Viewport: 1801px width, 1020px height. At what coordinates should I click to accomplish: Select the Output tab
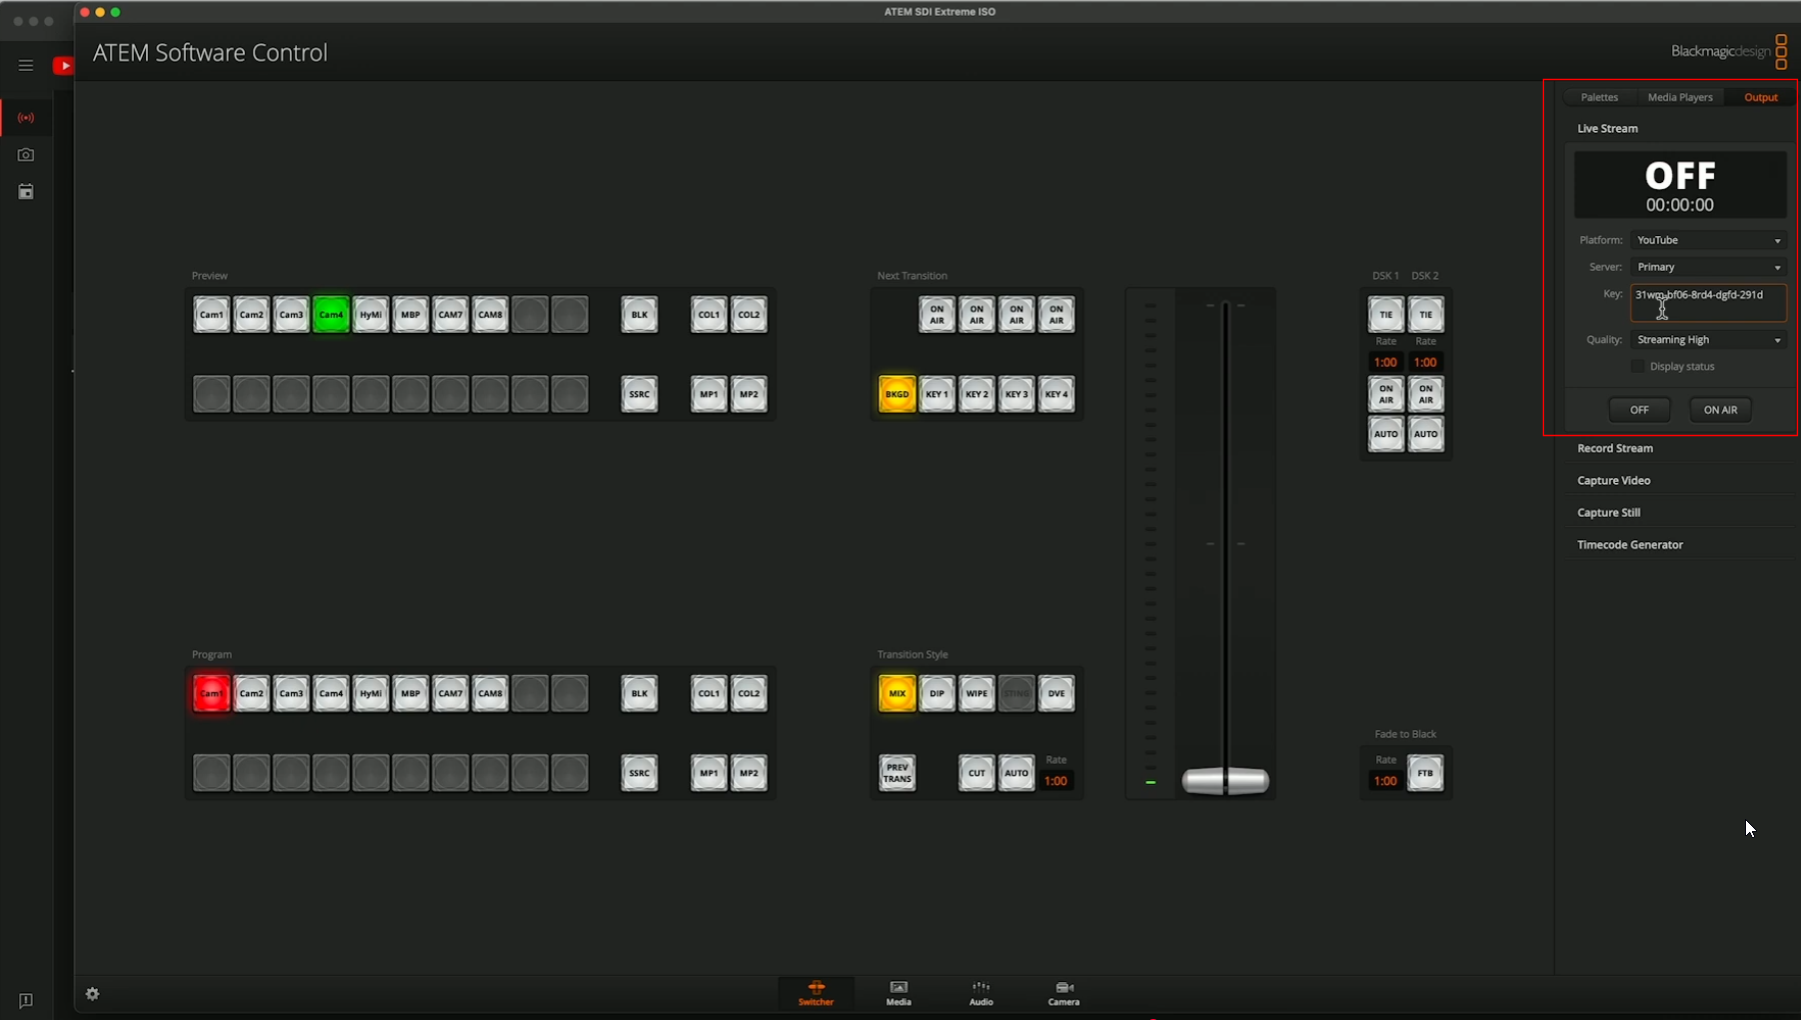pyautogui.click(x=1761, y=97)
